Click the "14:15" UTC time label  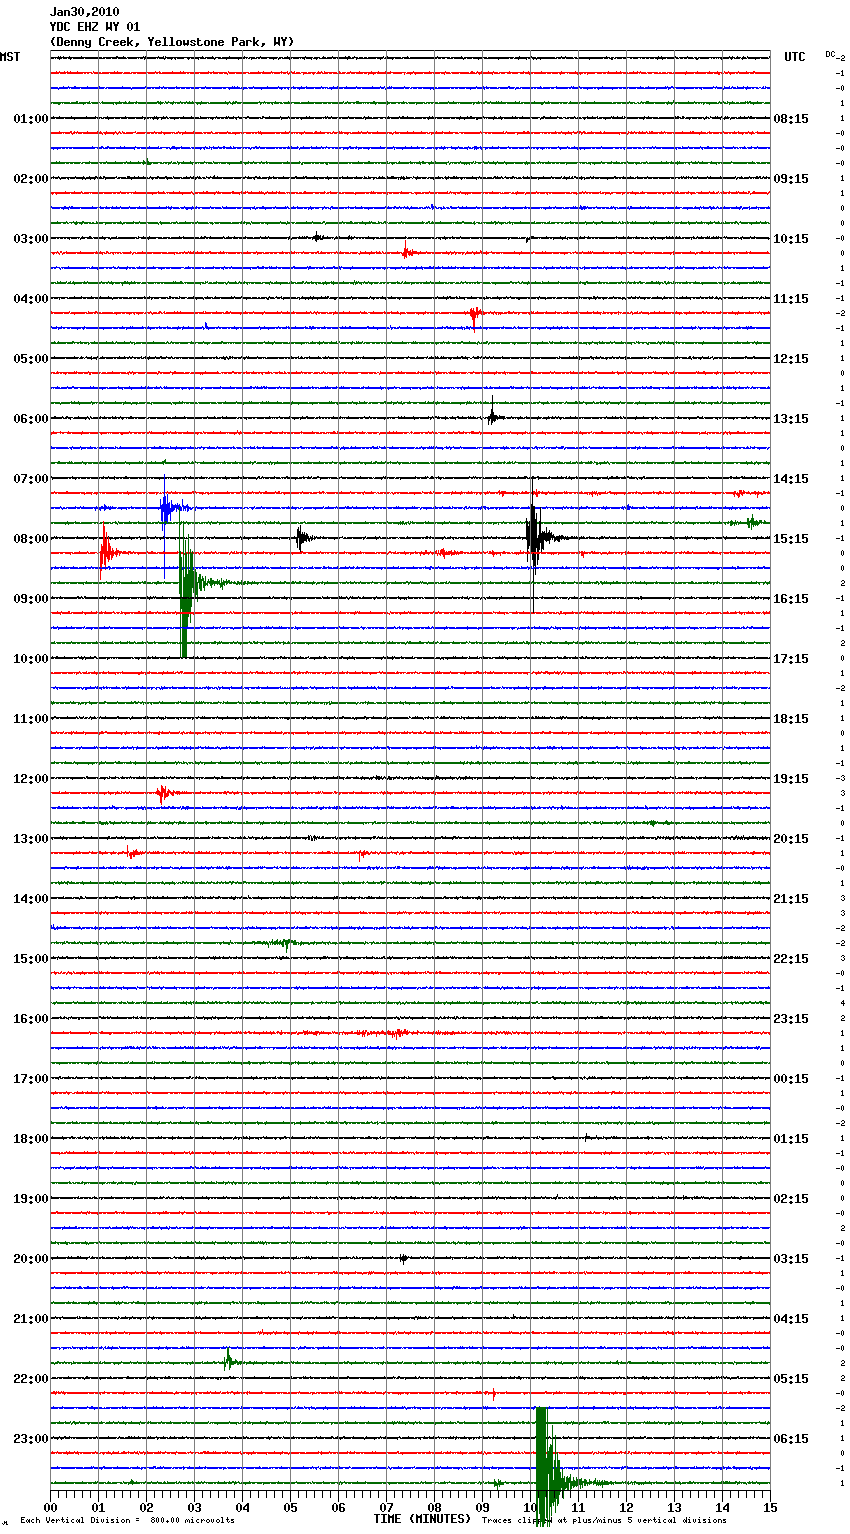(x=791, y=479)
